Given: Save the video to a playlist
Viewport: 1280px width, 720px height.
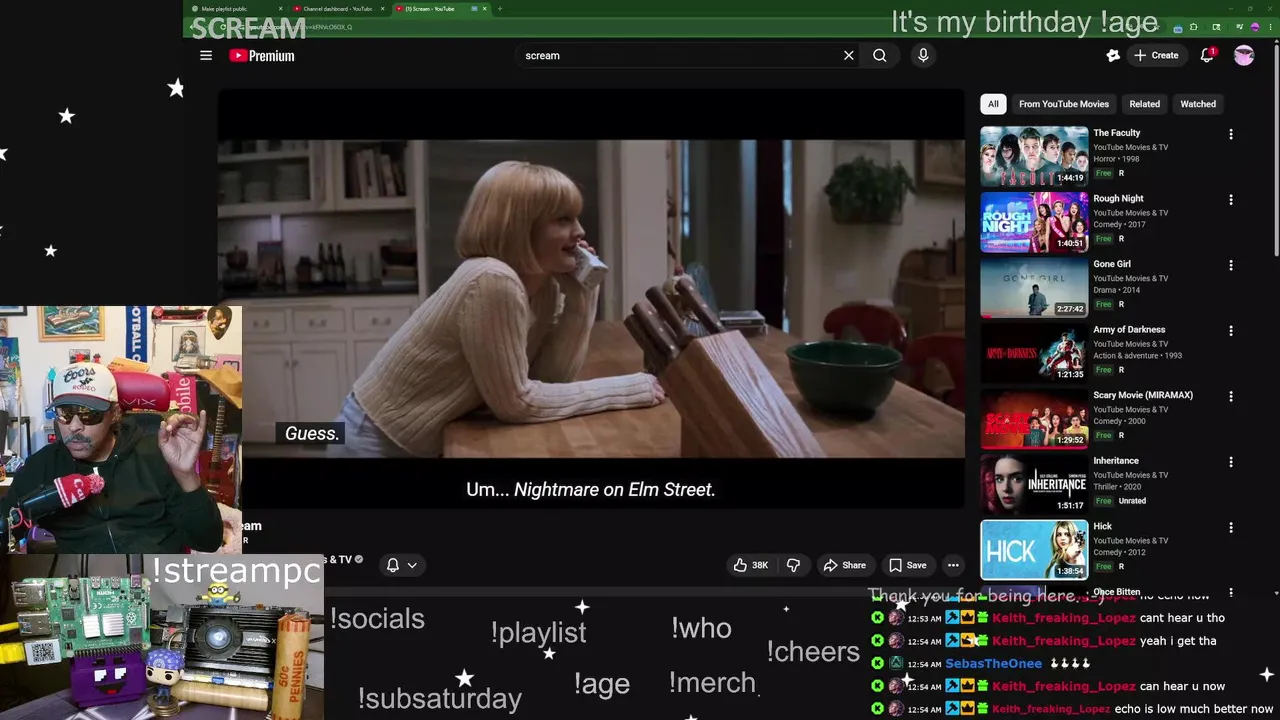Looking at the screenshot, I should pyautogui.click(x=908, y=565).
